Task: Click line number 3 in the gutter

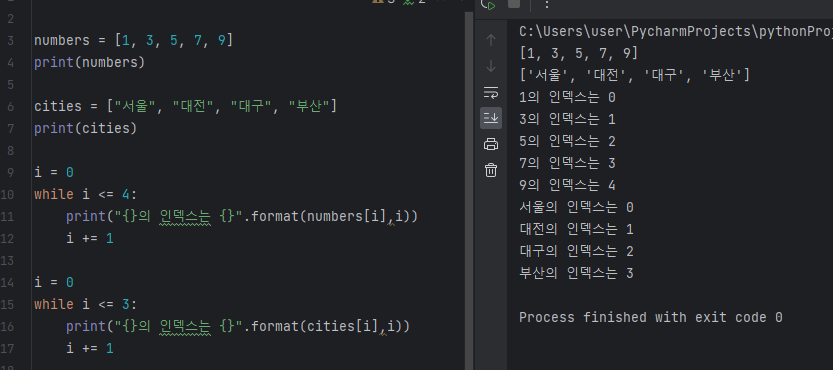Action: [11, 40]
